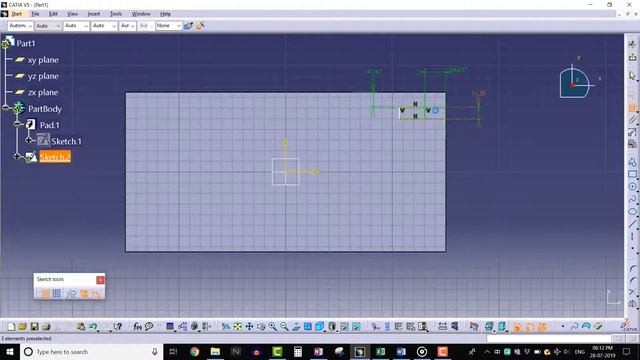The height and width of the screenshot is (360, 640).
Task: Select the Pan tool icon
Action: click(249, 327)
